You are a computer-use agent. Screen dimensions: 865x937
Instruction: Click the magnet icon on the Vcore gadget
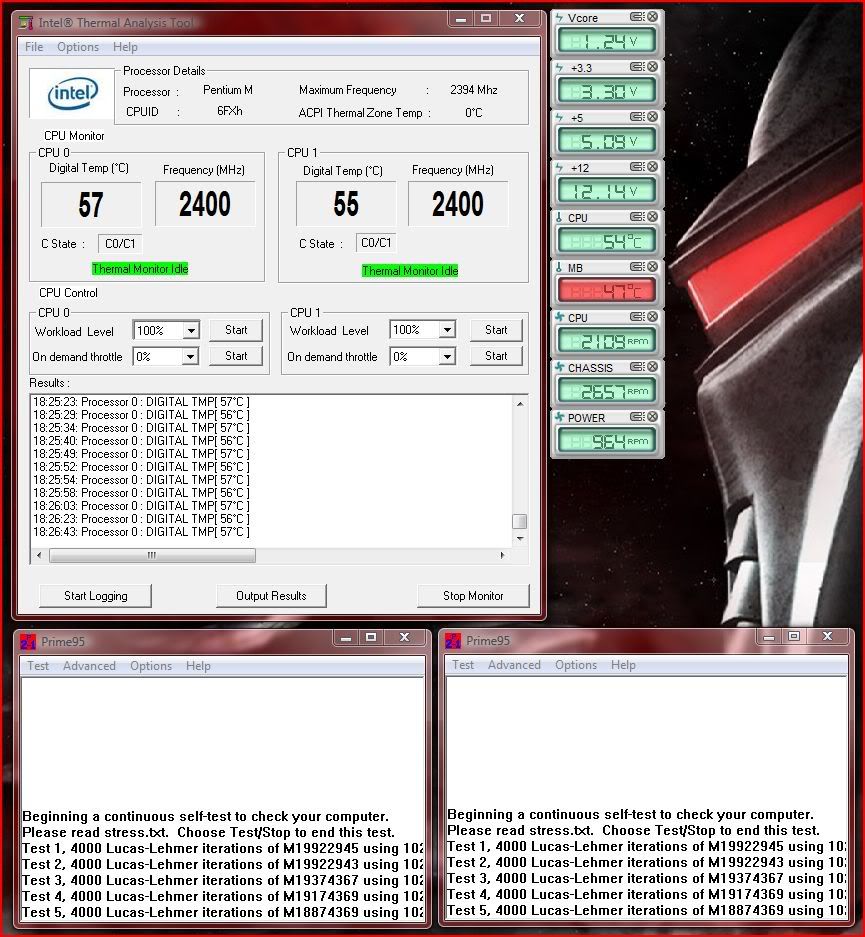pos(637,17)
